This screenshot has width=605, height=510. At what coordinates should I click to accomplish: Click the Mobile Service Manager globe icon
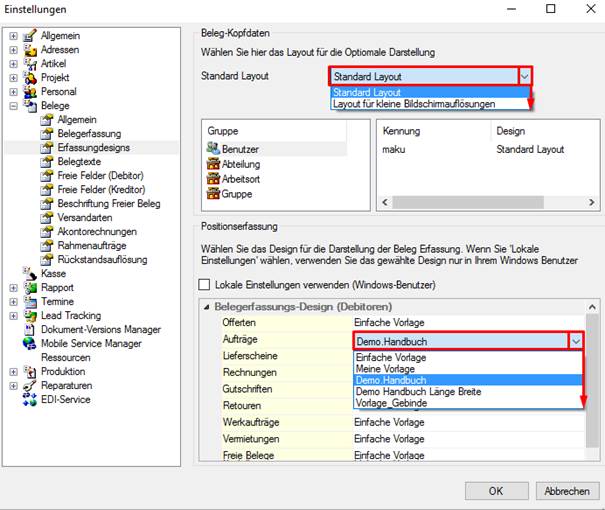(29, 343)
